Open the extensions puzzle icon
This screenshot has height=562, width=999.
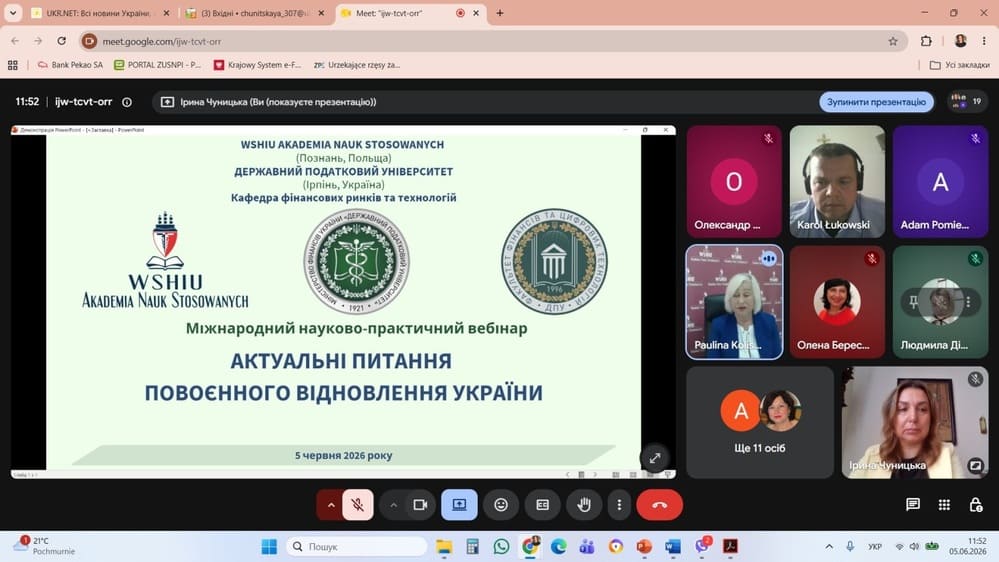point(926,41)
